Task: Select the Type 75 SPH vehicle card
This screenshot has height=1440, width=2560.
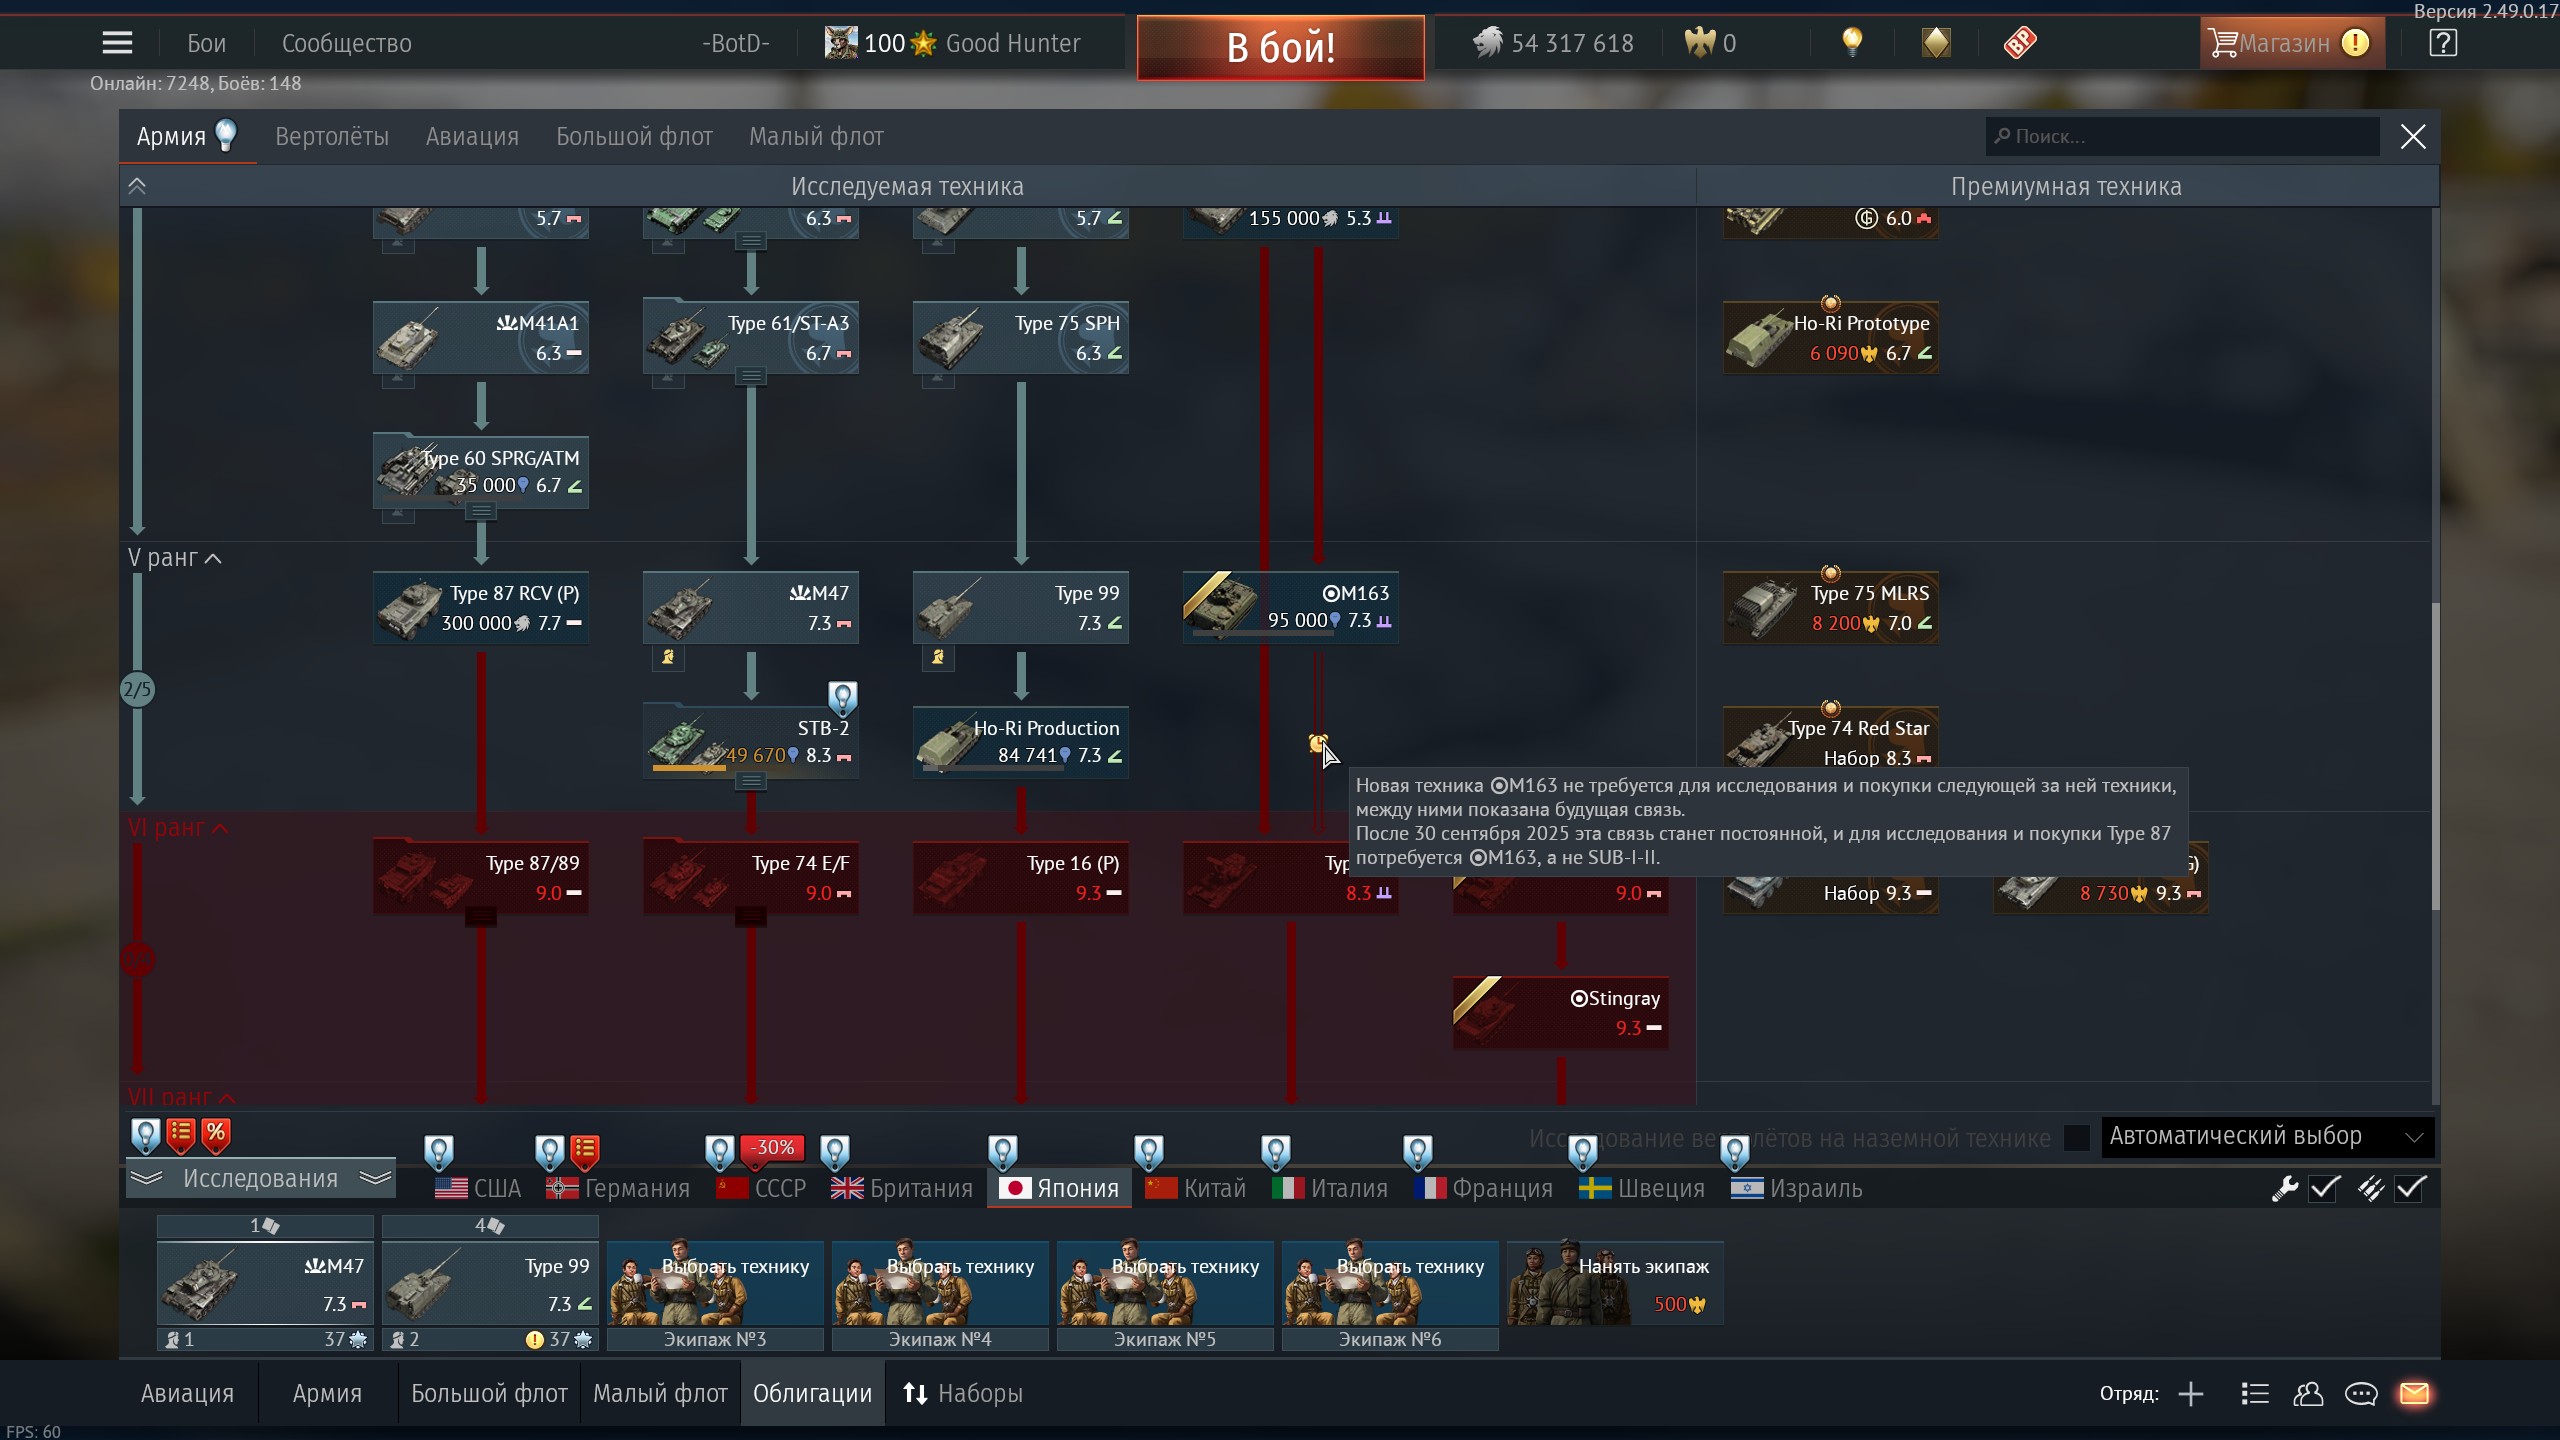Action: pyautogui.click(x=1021, y=338)
